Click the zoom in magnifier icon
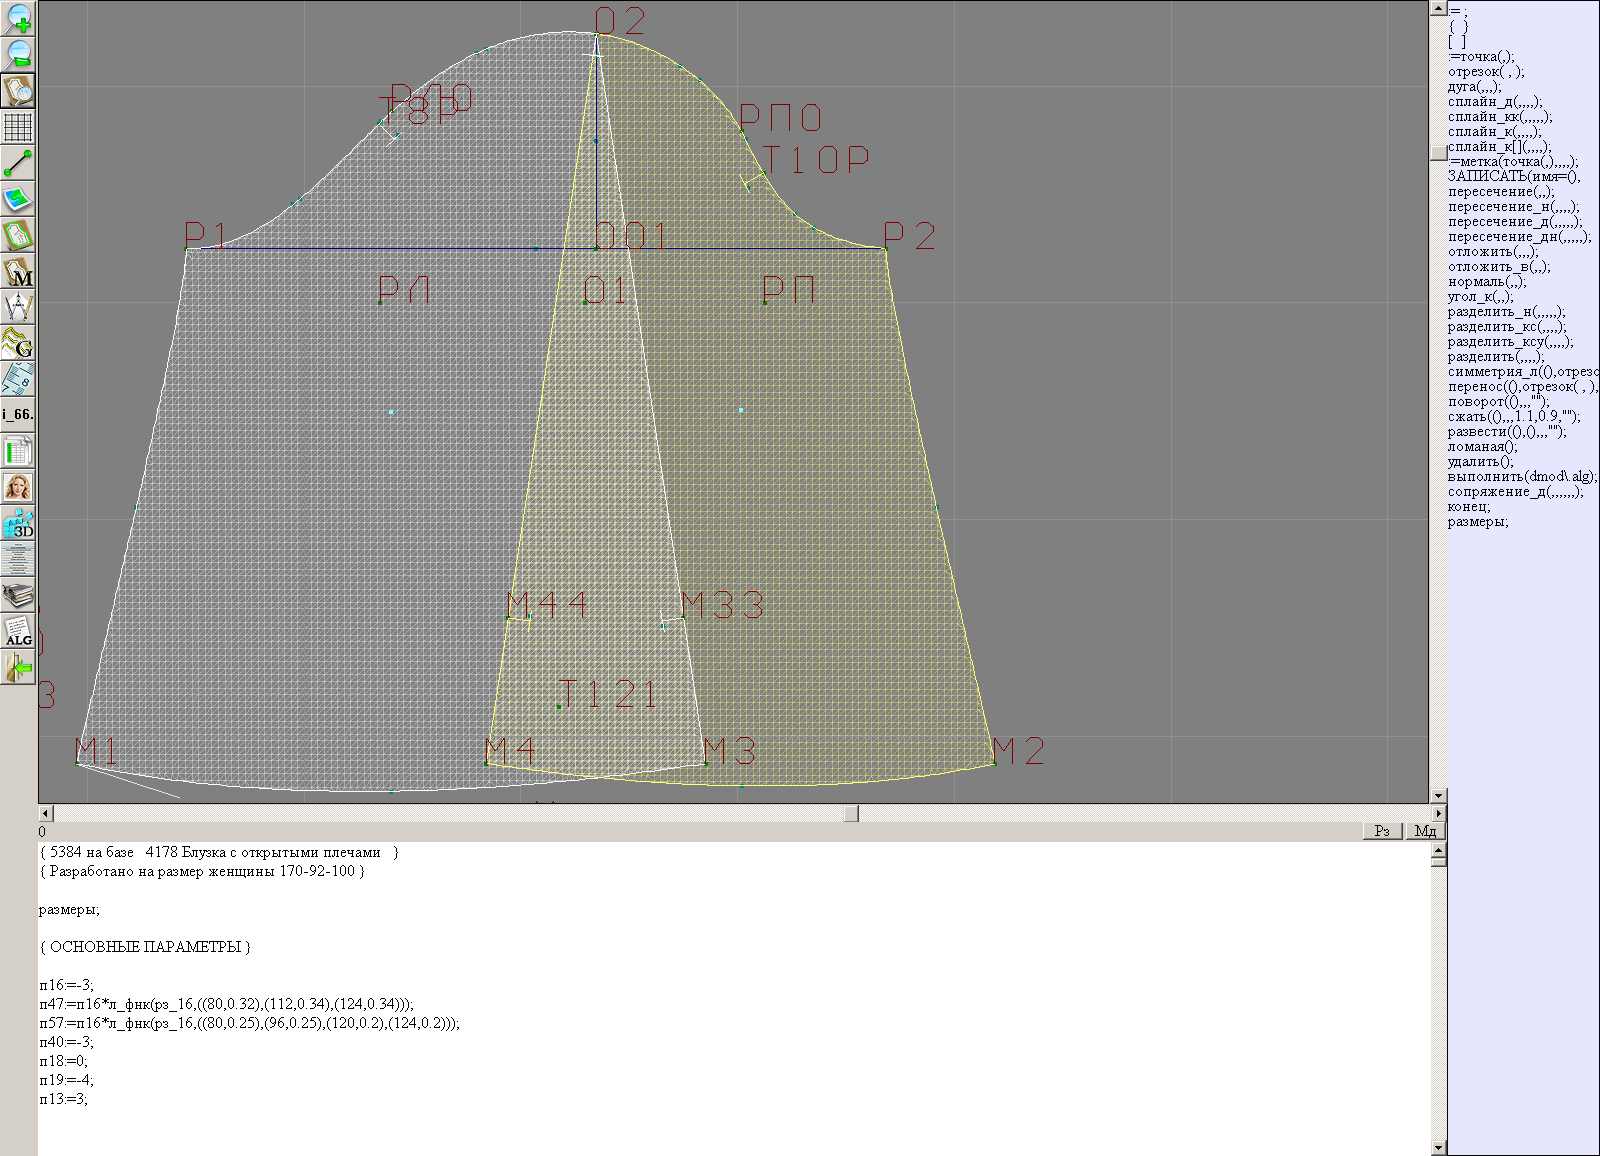 (18, 18)
